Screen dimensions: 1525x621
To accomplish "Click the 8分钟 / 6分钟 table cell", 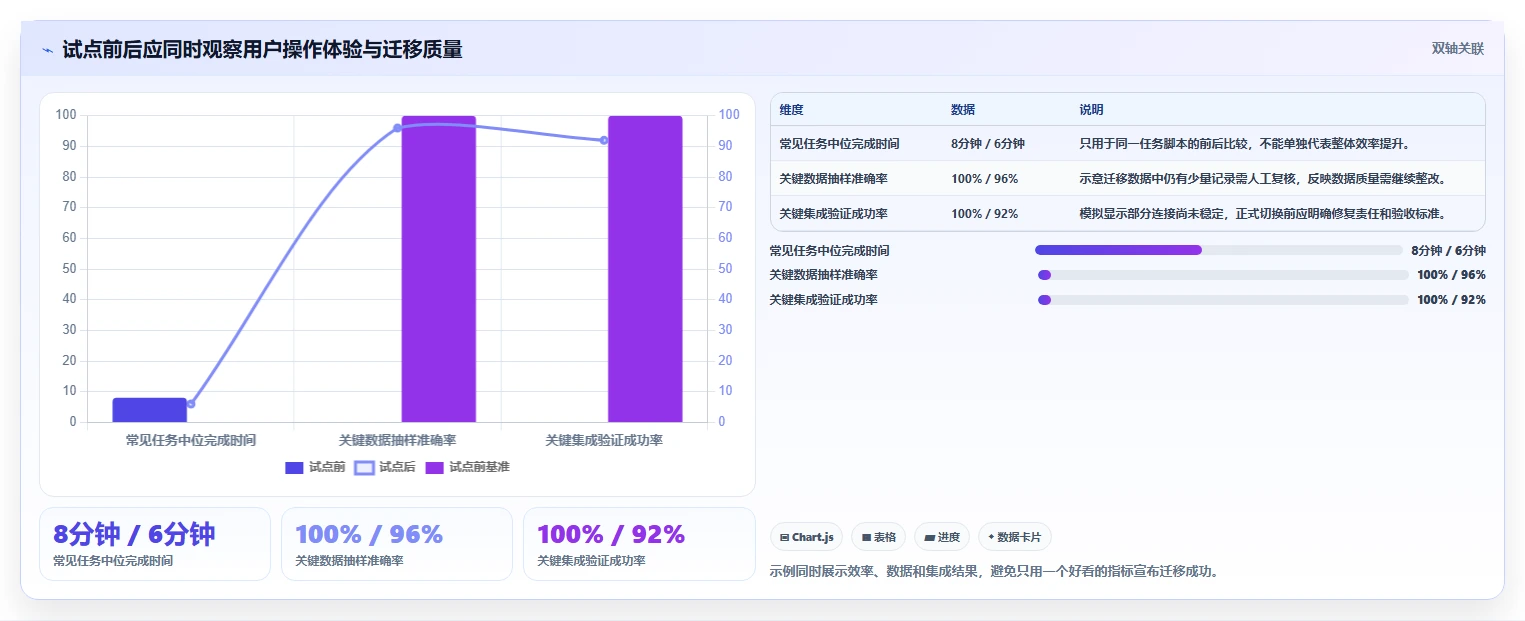I will tap(988, 144).
